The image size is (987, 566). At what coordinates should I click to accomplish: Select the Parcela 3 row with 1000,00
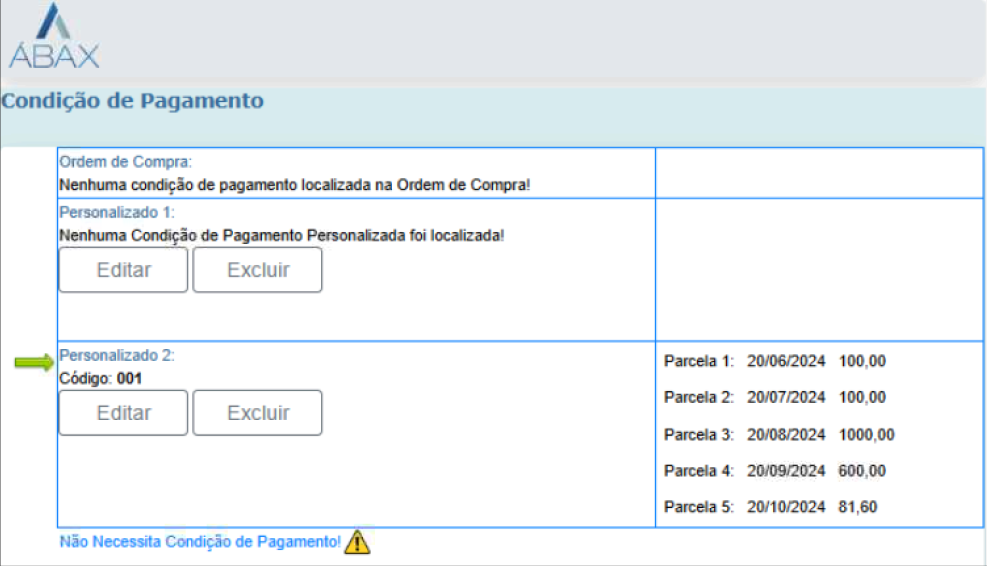pyautogui.click(x=780, y=434)
